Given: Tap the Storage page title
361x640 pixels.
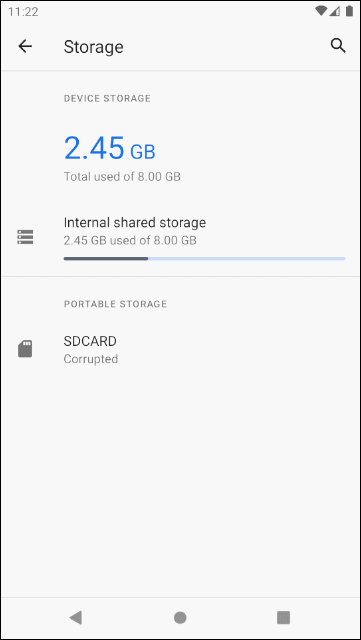Looking at the screenshot, I should (94, 47).
